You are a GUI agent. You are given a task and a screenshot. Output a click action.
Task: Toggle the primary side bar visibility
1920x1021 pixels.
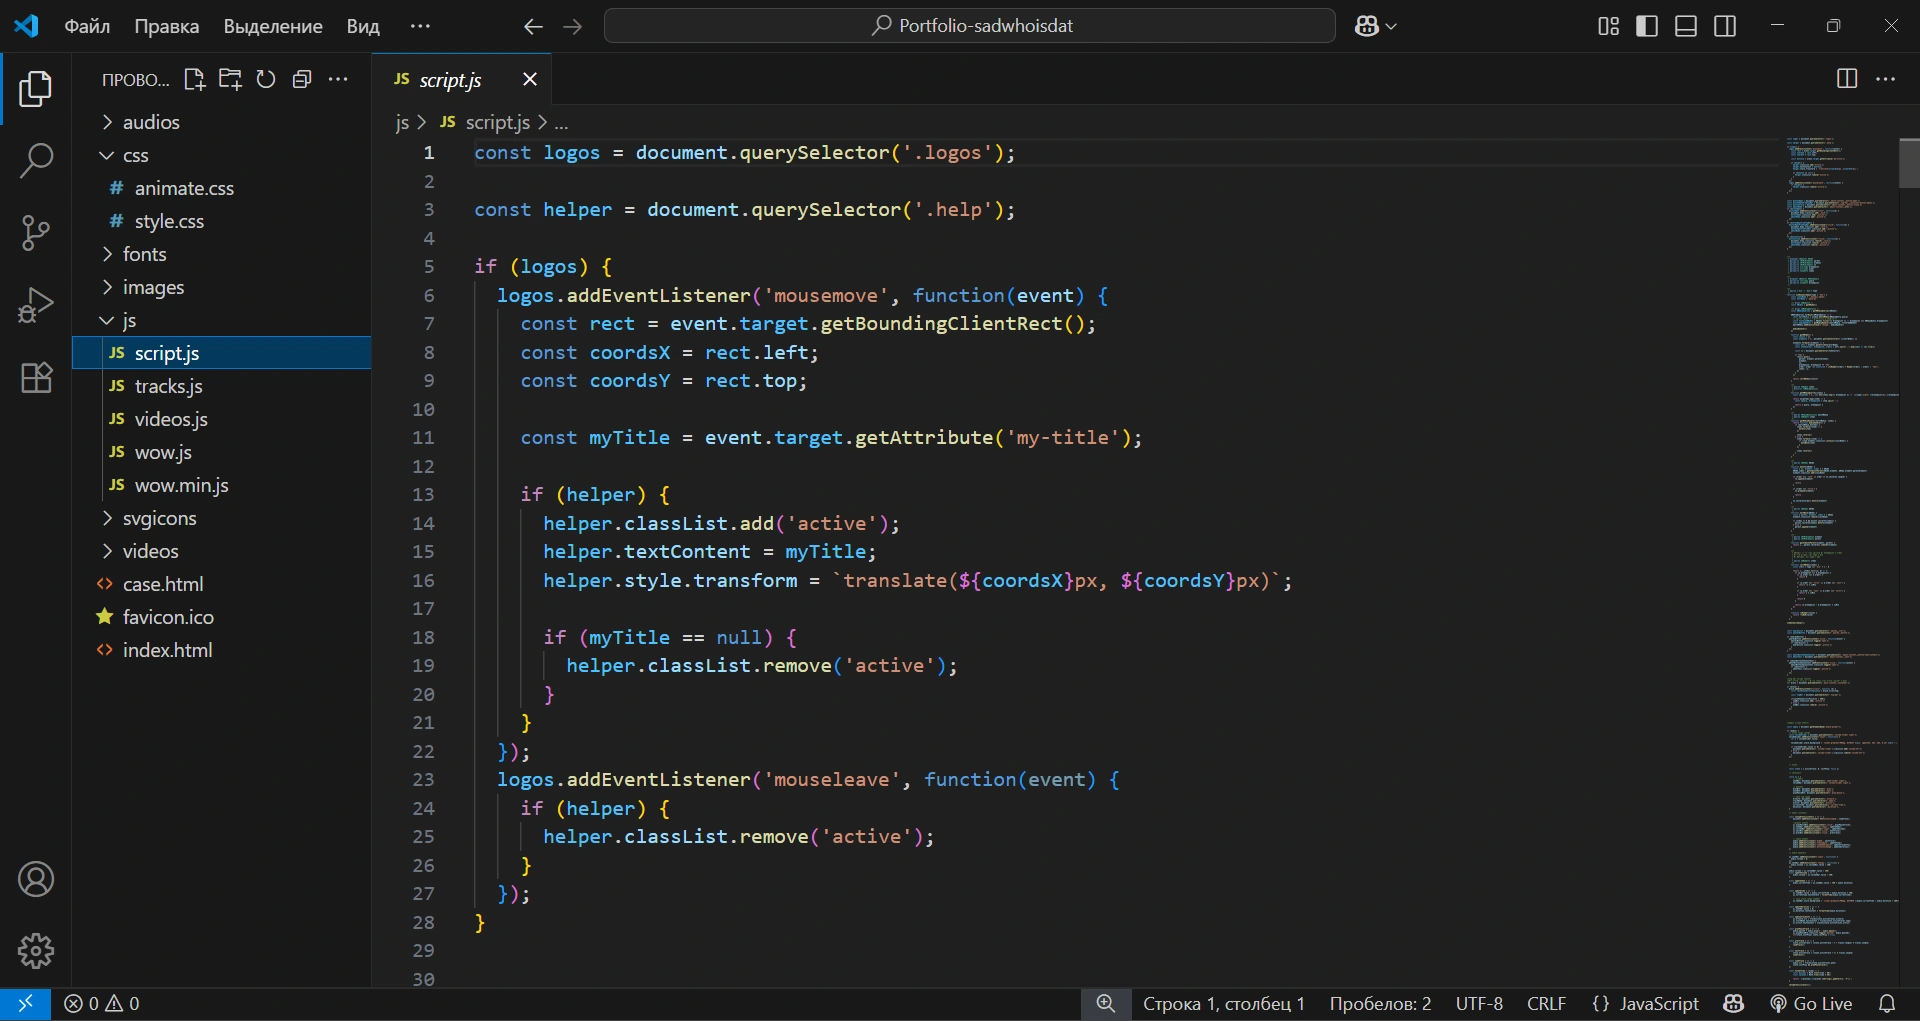click(1647, 26)
